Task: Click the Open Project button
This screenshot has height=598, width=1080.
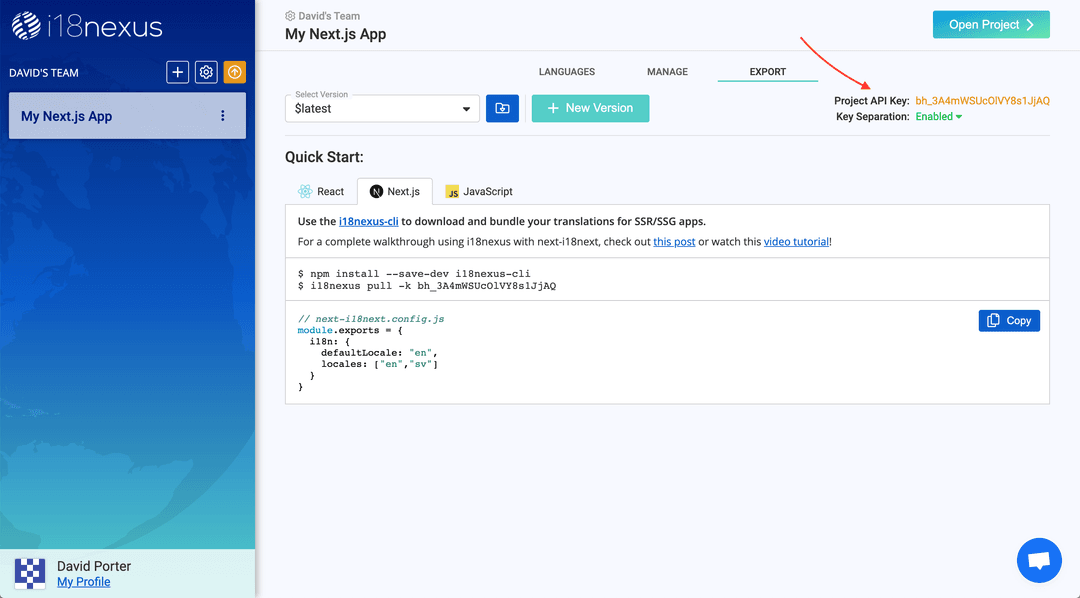Action: 991,24
